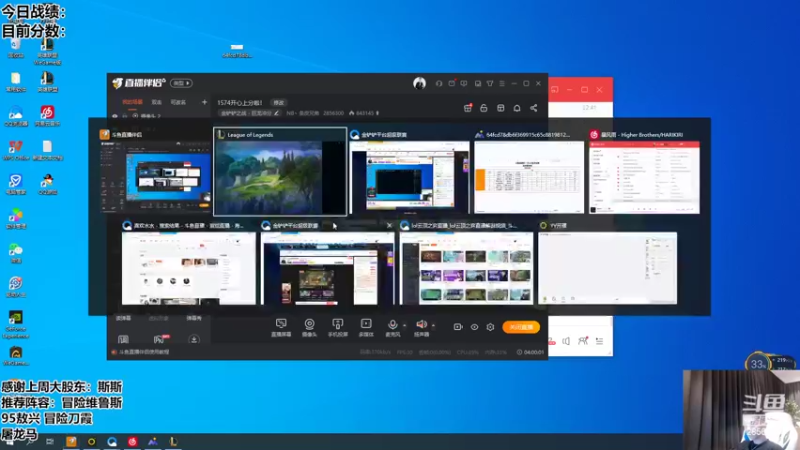Open the gift box icon with red dot
This screenshot has height=450, width=800.
pyautogui.click(x=467, y=108)
